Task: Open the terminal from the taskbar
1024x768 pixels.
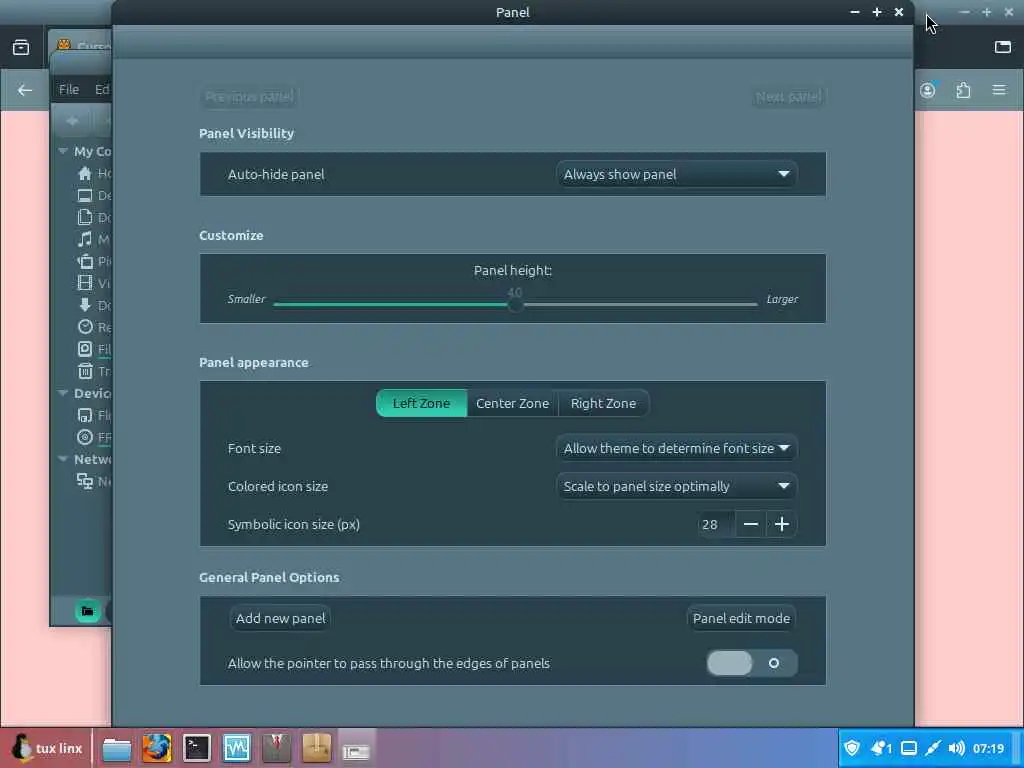Action: [x=197, y=748]
